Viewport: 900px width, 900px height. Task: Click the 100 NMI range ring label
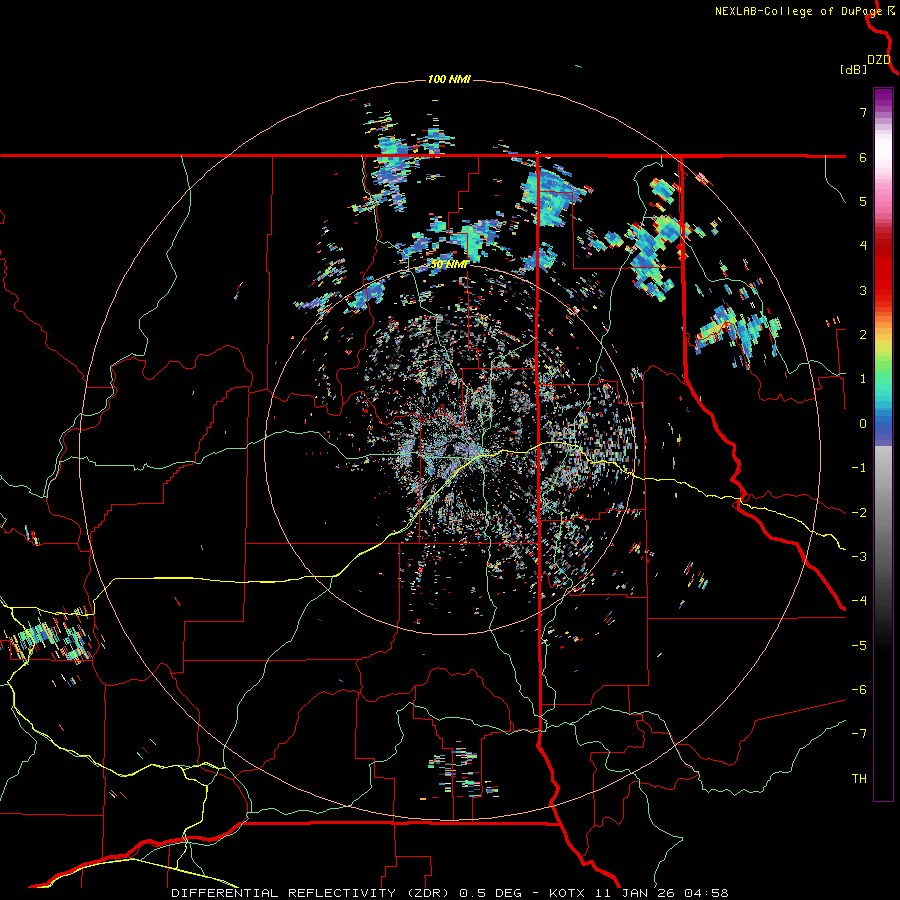(449, 79)
